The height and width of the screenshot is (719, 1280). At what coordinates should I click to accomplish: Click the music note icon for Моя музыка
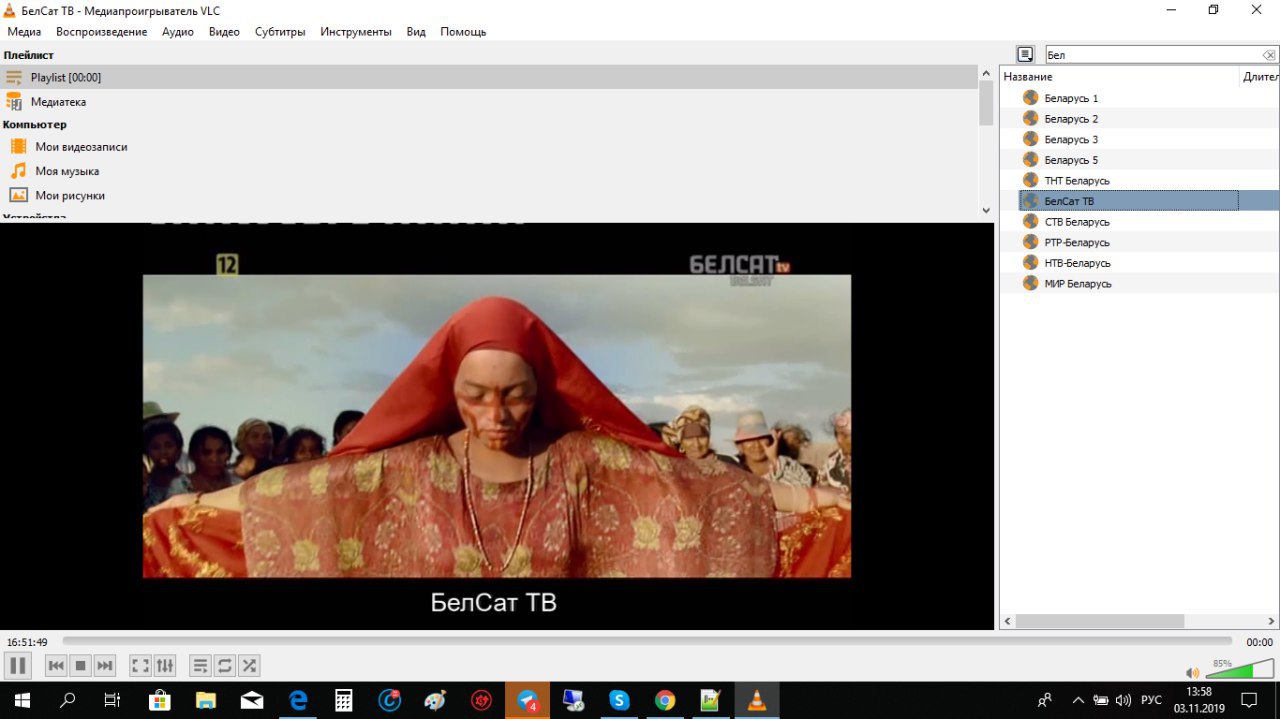point(18,171)
